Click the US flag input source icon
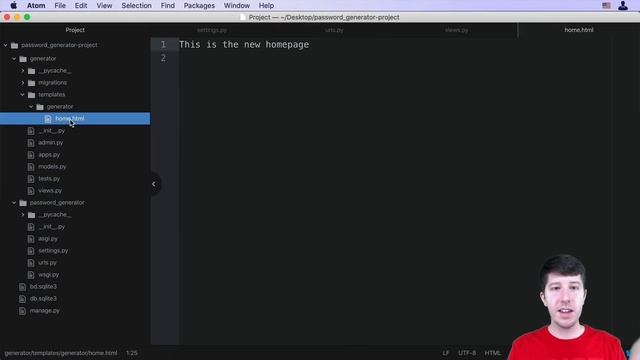 pyautogui.click(x=606, y=6)
